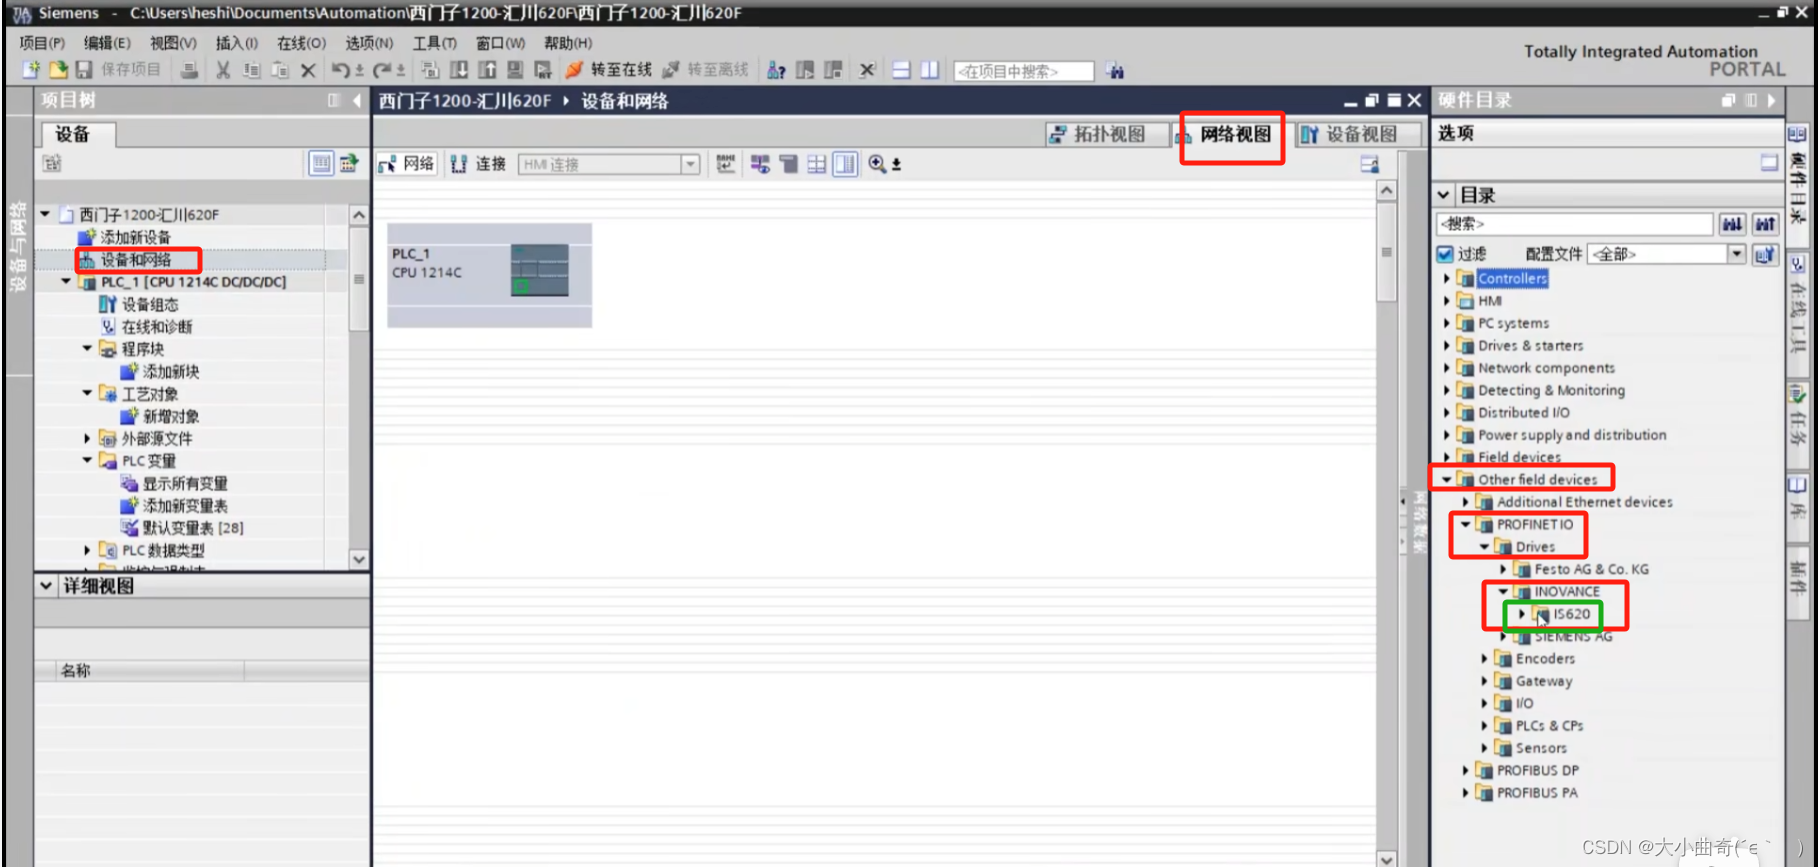This screenshot has height=867, width=1818.
Task: Click the binoculars search icon
Action: 1115,71
